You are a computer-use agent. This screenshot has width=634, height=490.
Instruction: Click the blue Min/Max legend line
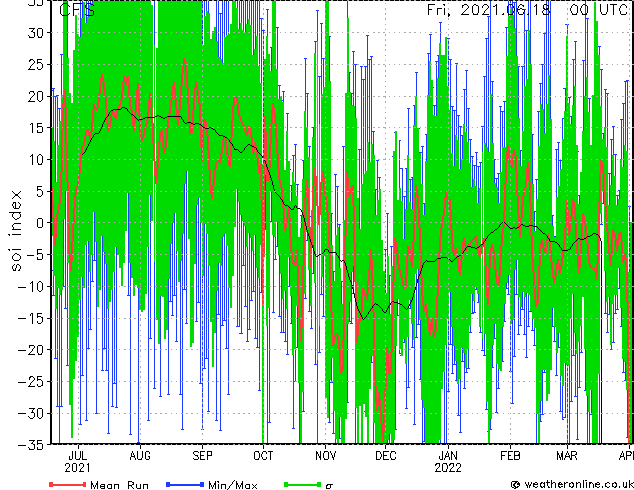click(x=185, y=484)
